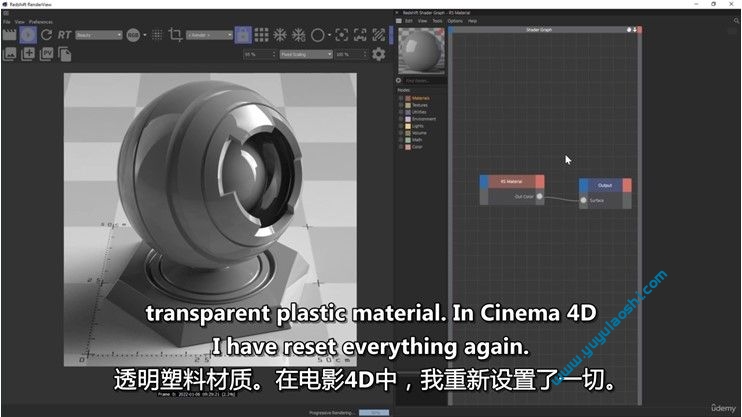Click the add snapshot plus icon
742x417 pixels.
(28, 54)
